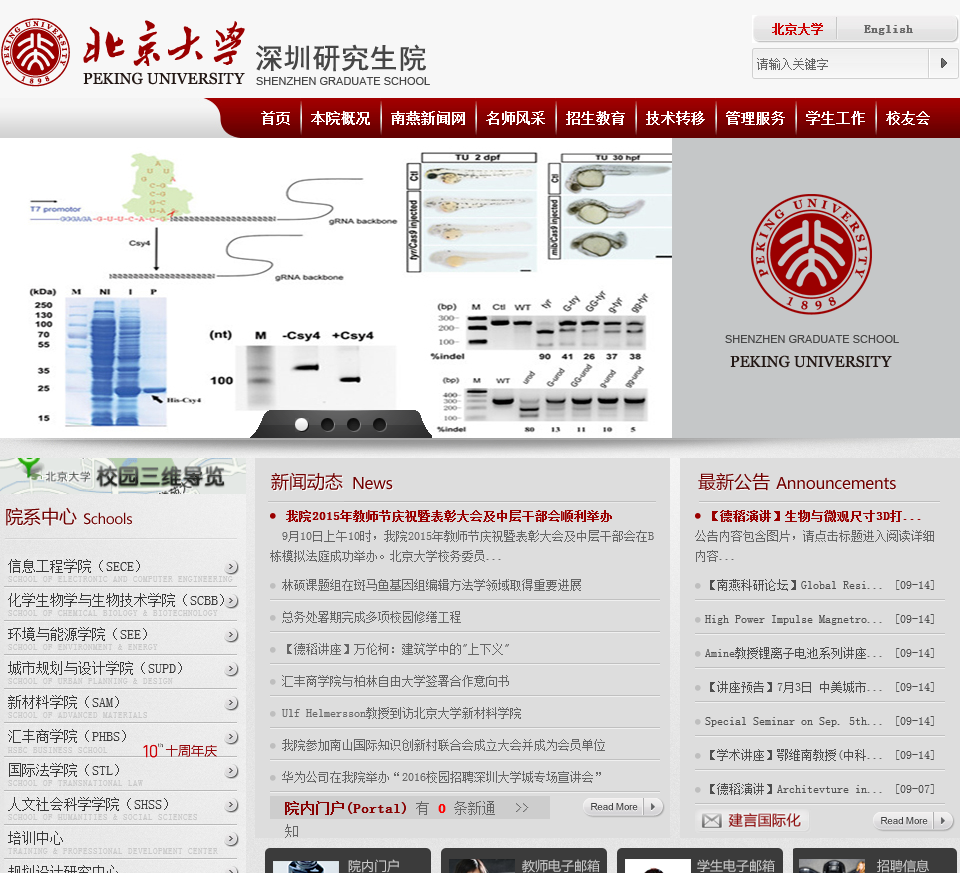
Task: Expand arrow for 环境与能源学院 (SEE)
Action: 231,635
